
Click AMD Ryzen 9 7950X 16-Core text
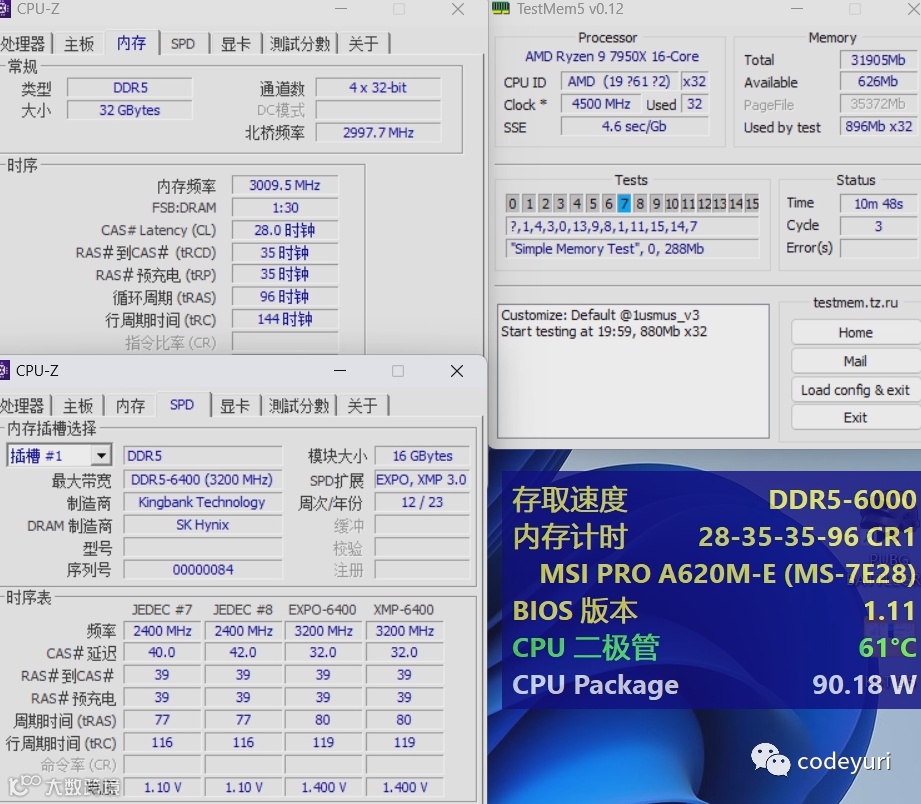pyautogui.click(x=611, y=57)
